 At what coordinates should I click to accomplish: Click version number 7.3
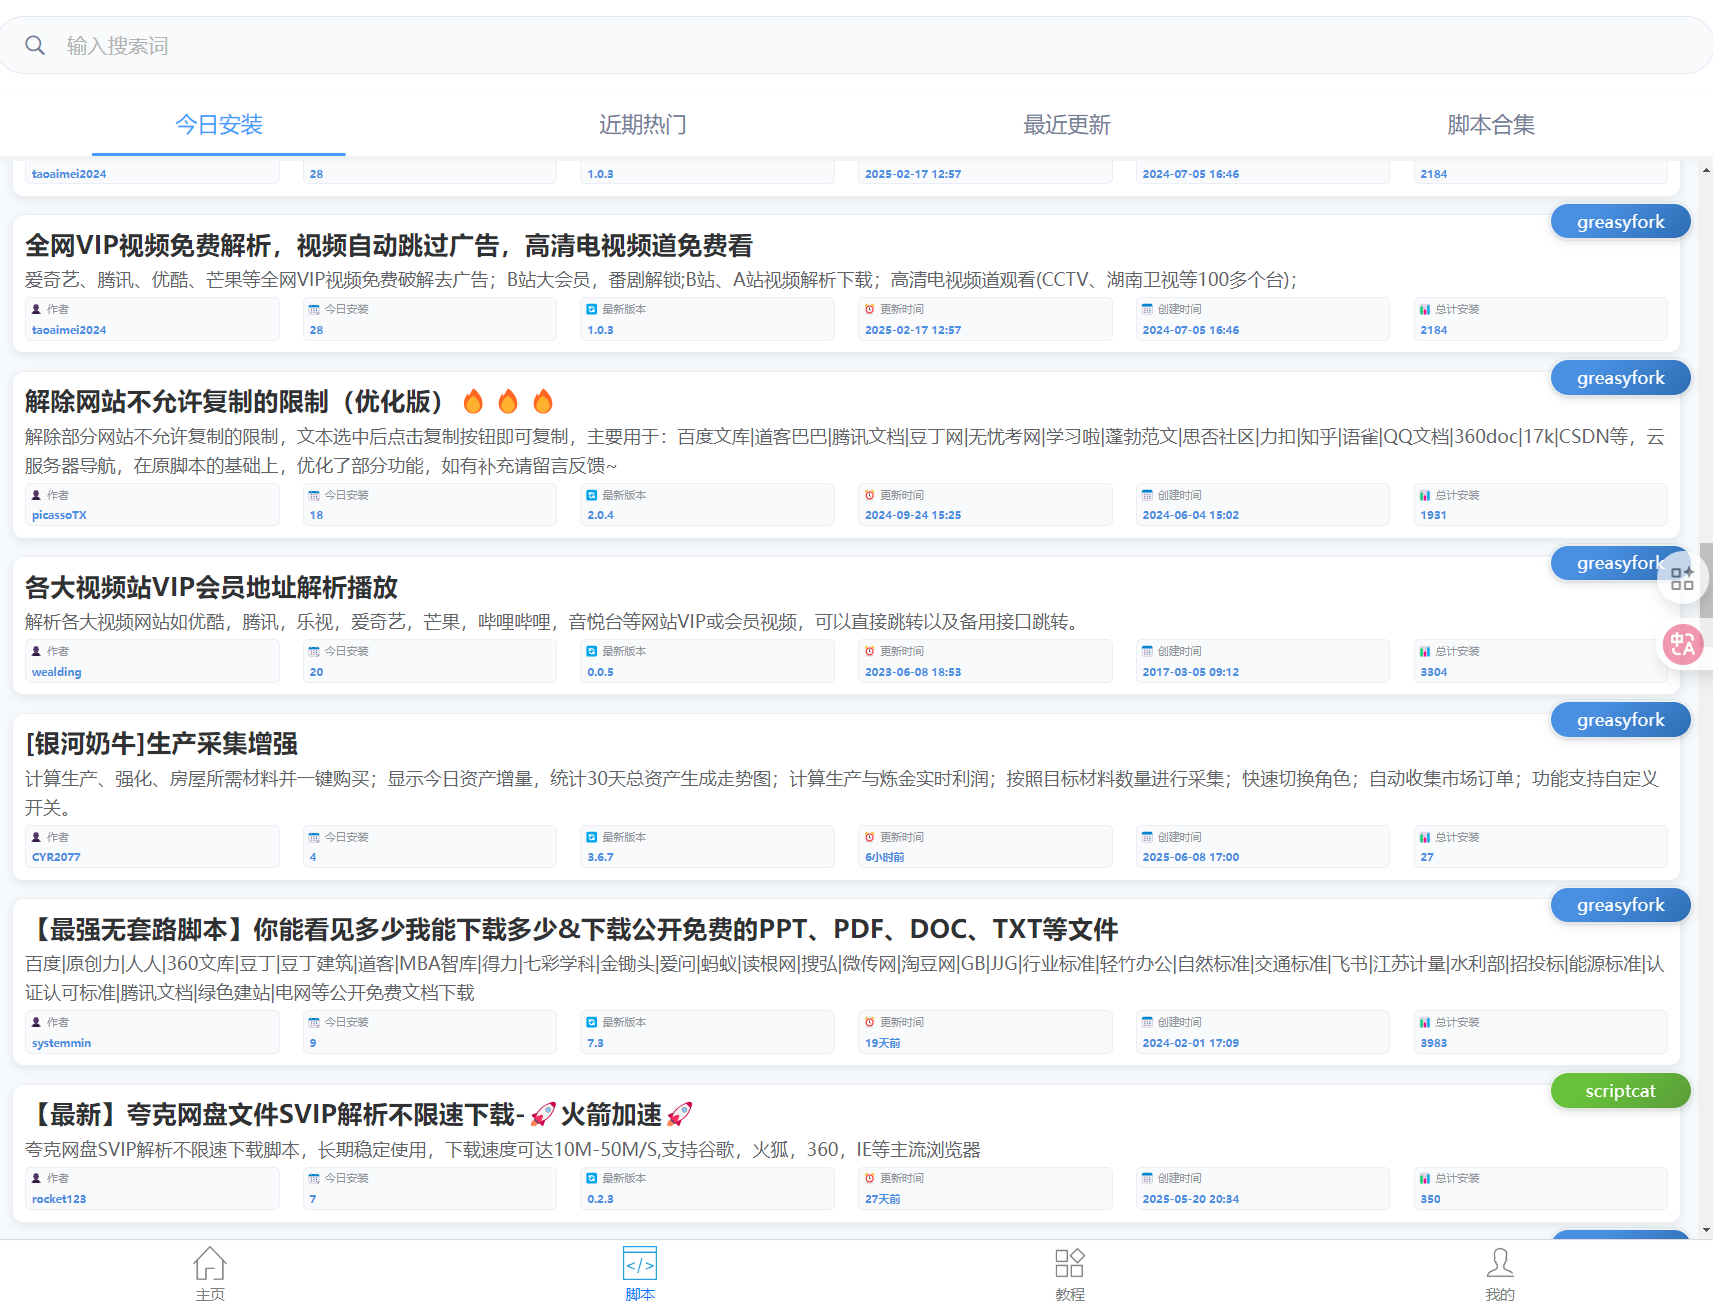coord(595,1043)
